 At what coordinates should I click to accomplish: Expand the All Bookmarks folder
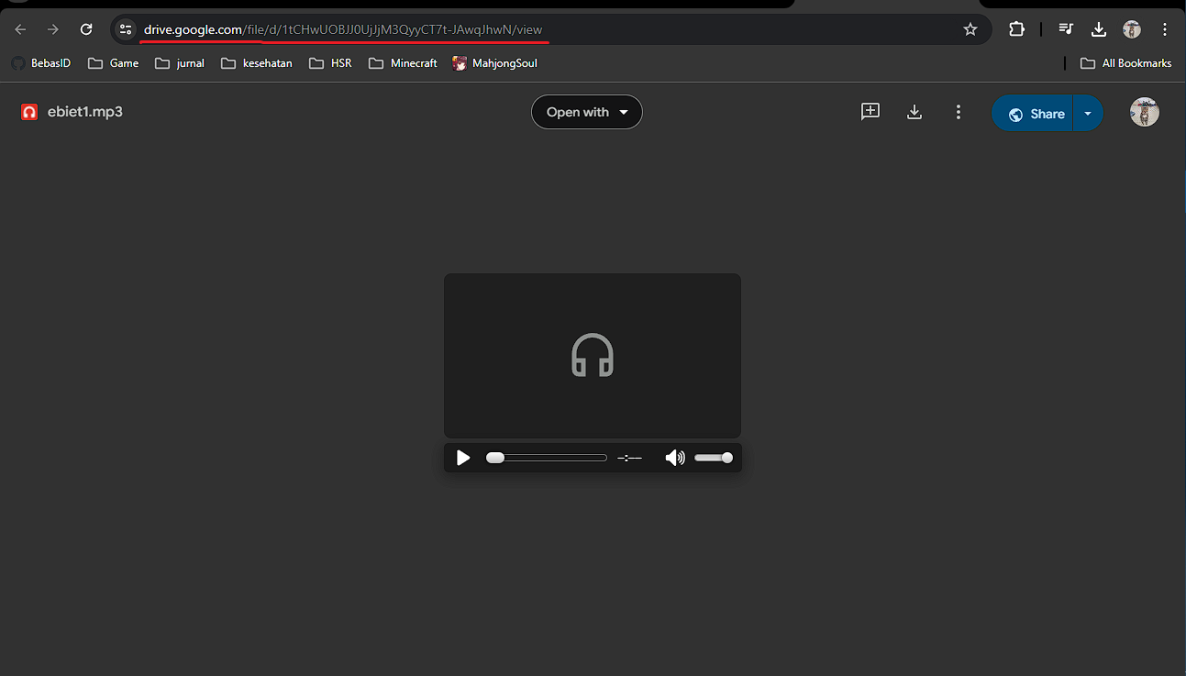pyautogui.click(x=1125, y=64)
